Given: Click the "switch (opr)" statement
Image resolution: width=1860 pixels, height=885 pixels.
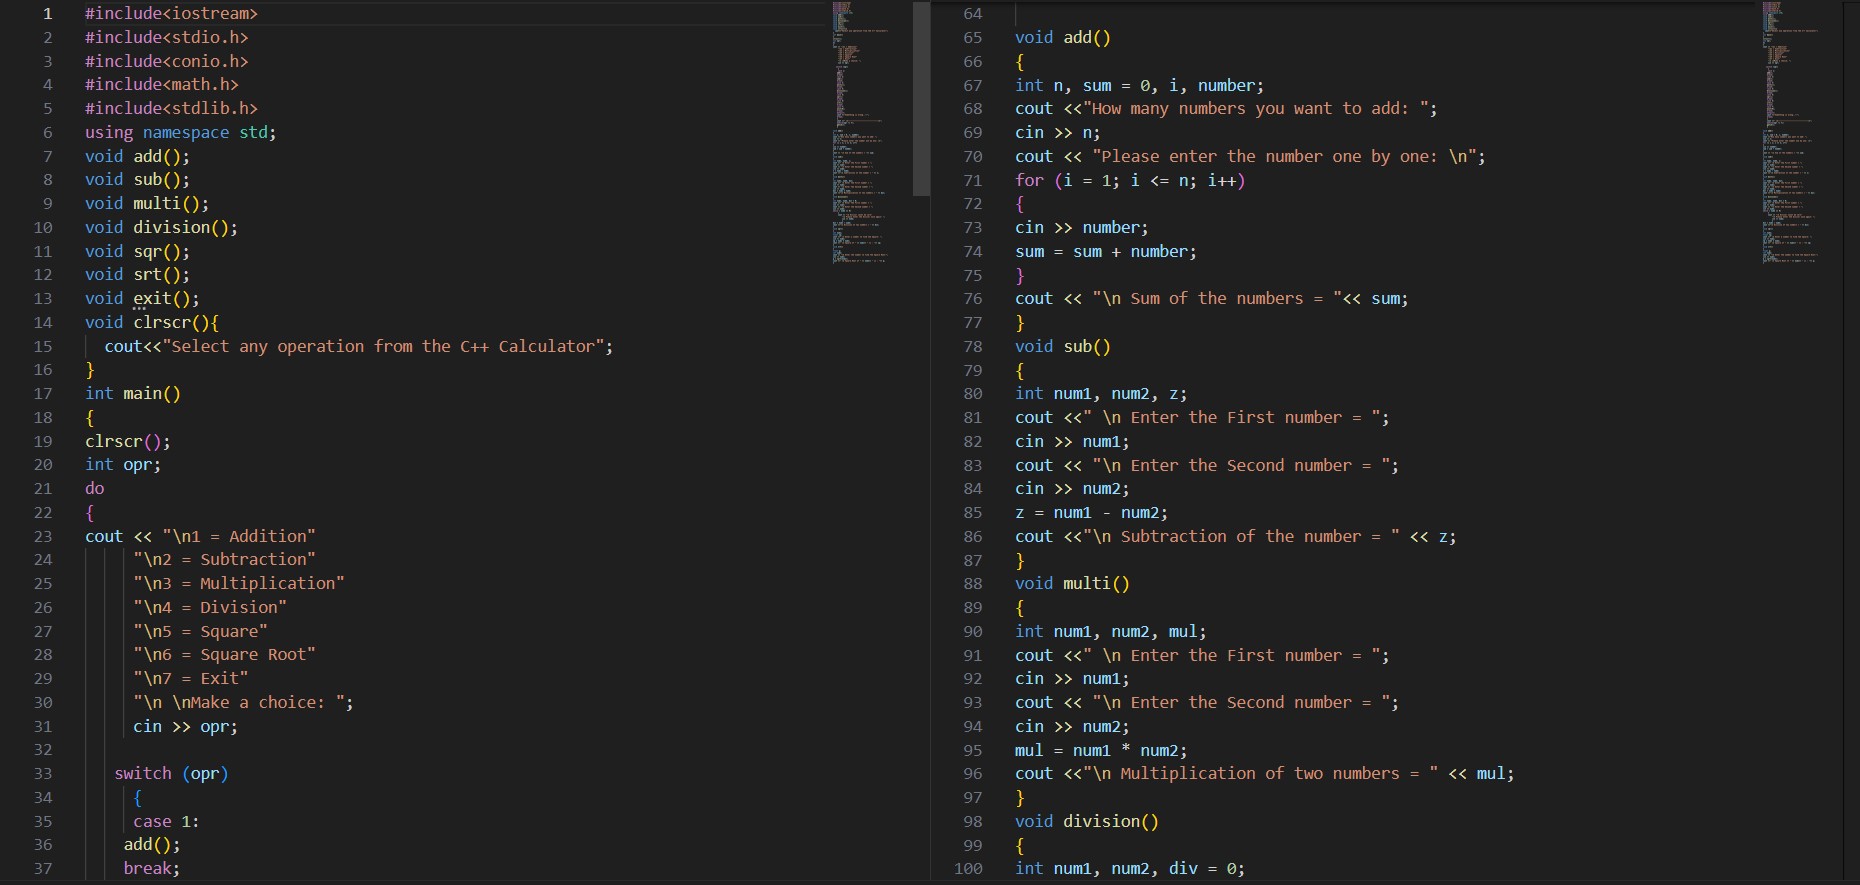Looking at the screenshot, I should (x=171, y=774).
